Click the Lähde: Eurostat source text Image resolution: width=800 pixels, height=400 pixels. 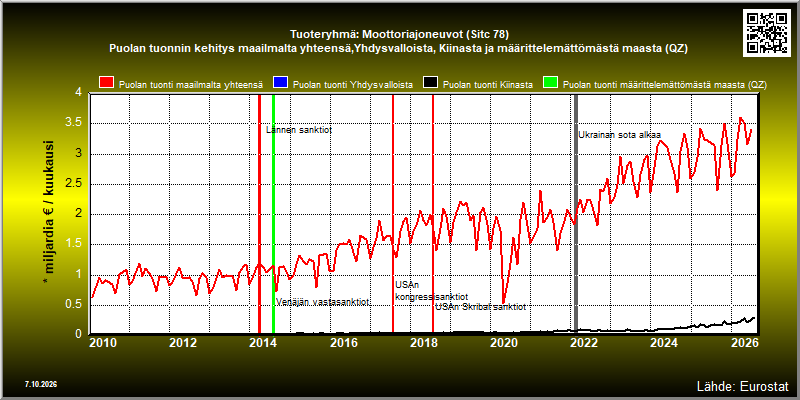pos(743,385)
